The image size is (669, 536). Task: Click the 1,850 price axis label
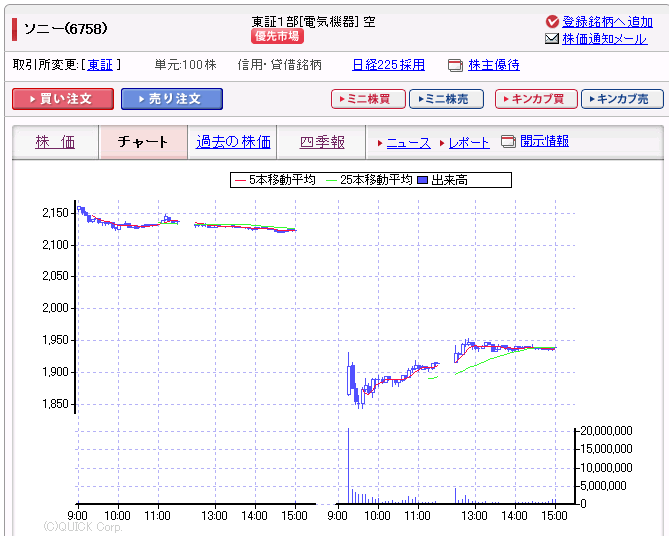tap(55, 404)
